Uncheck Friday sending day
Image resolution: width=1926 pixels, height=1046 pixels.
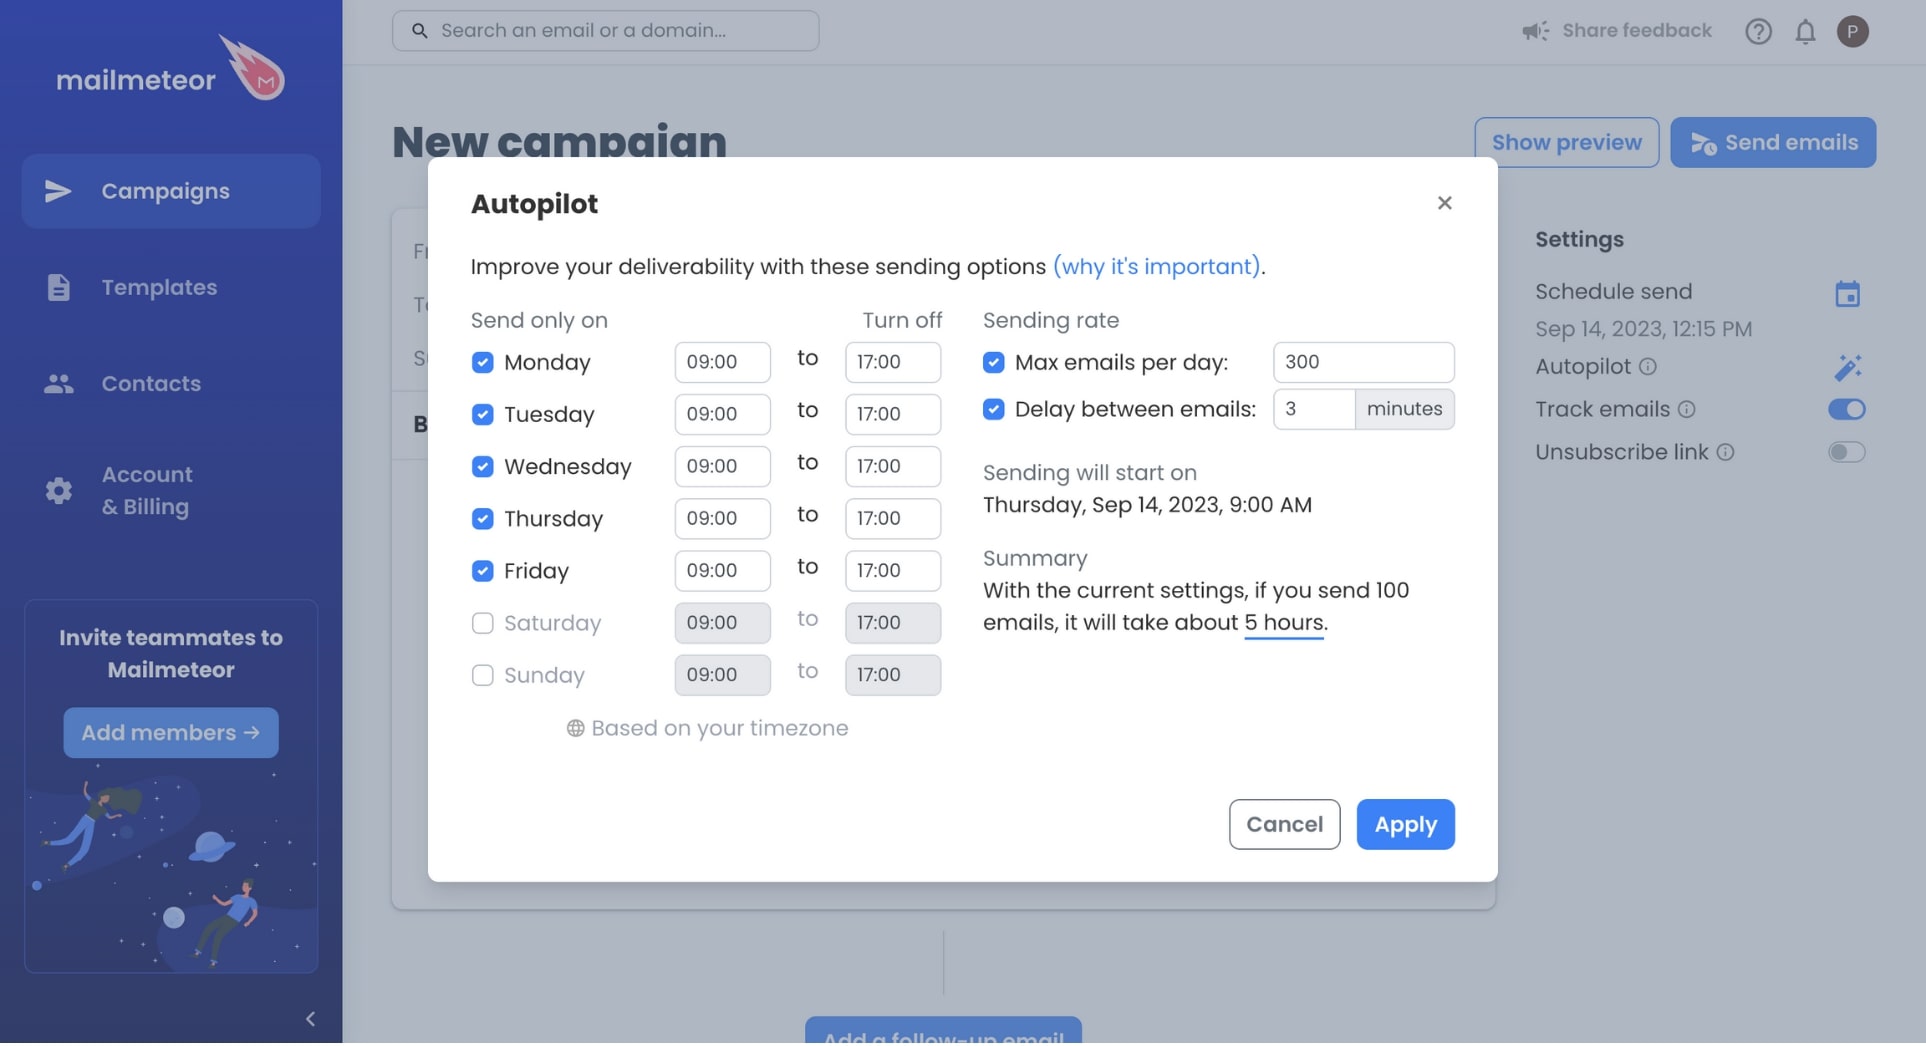pos(482,570)
